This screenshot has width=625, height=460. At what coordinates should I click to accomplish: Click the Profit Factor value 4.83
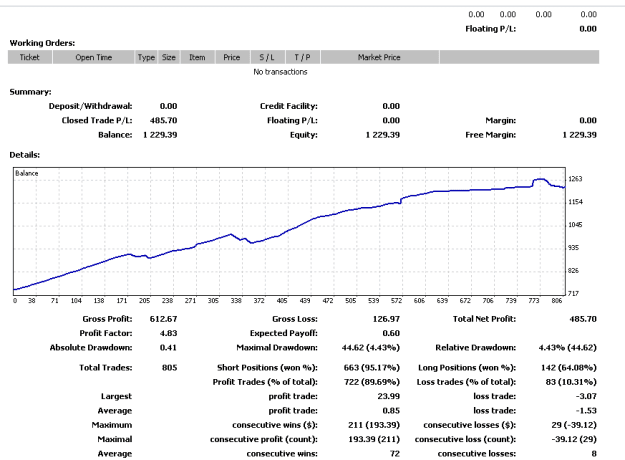tap(168, 333)
